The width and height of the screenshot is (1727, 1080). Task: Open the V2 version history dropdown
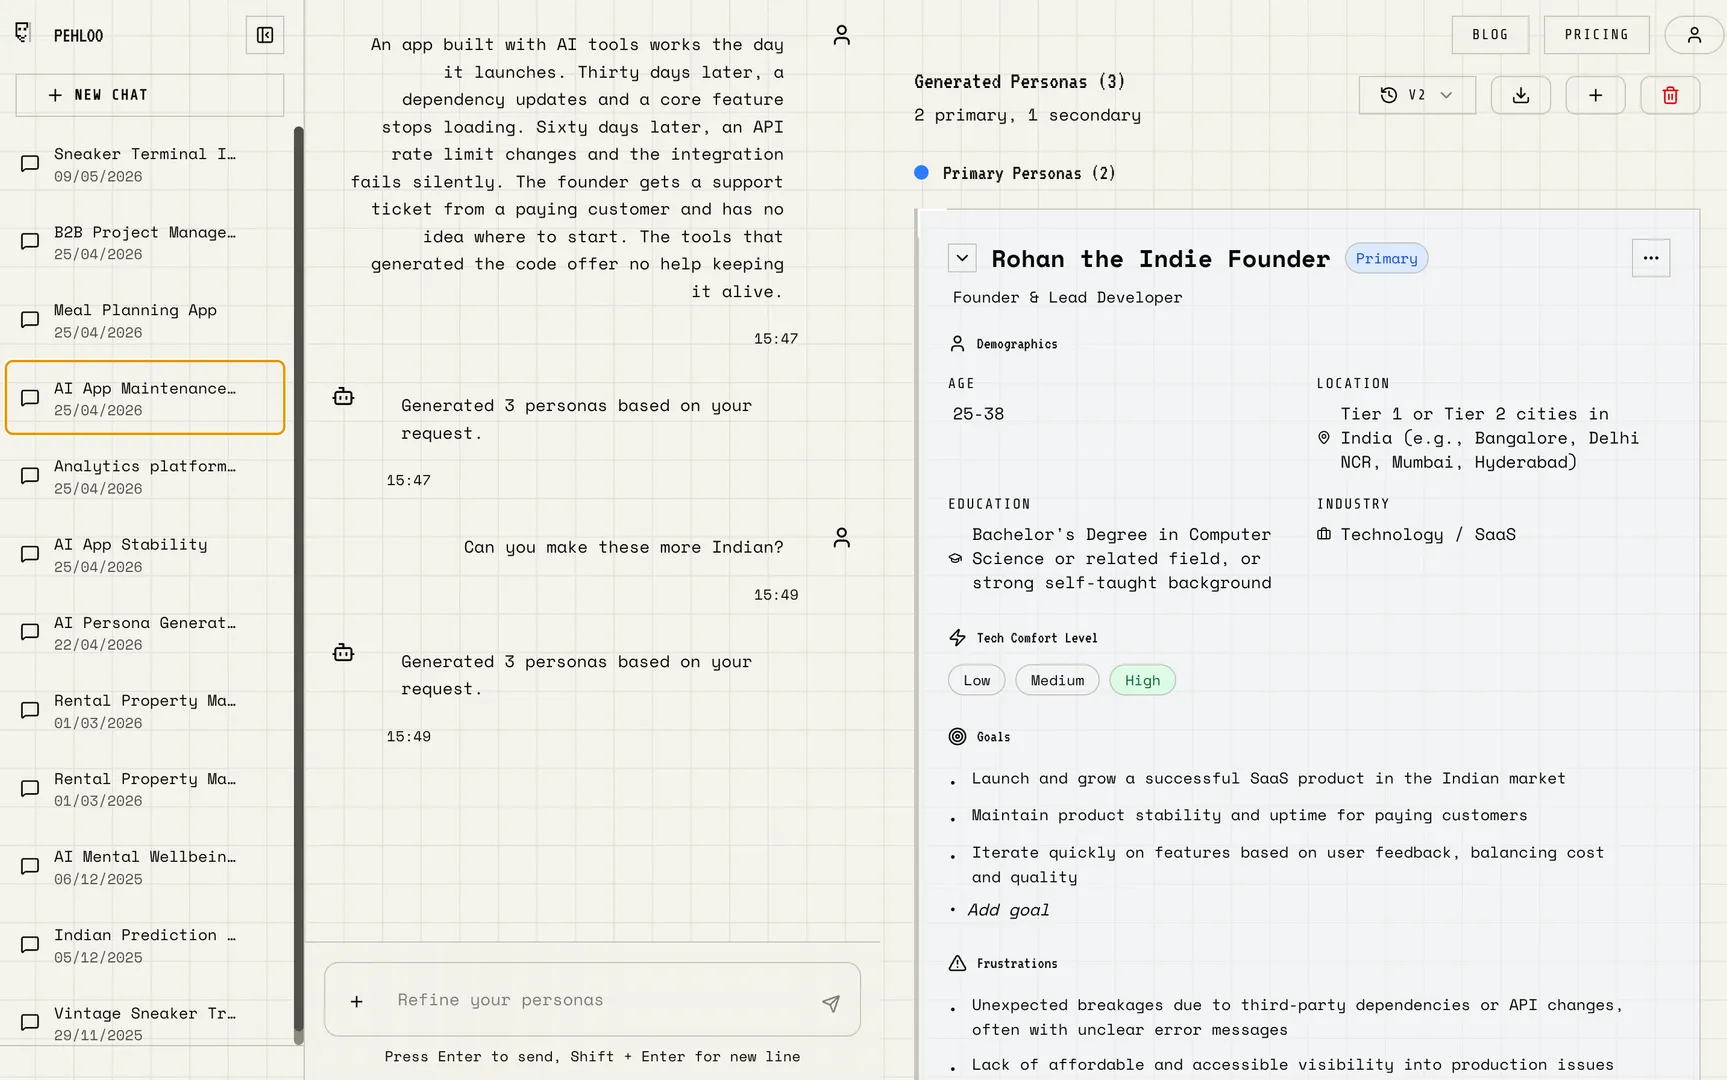click(x=1417, y=95)
